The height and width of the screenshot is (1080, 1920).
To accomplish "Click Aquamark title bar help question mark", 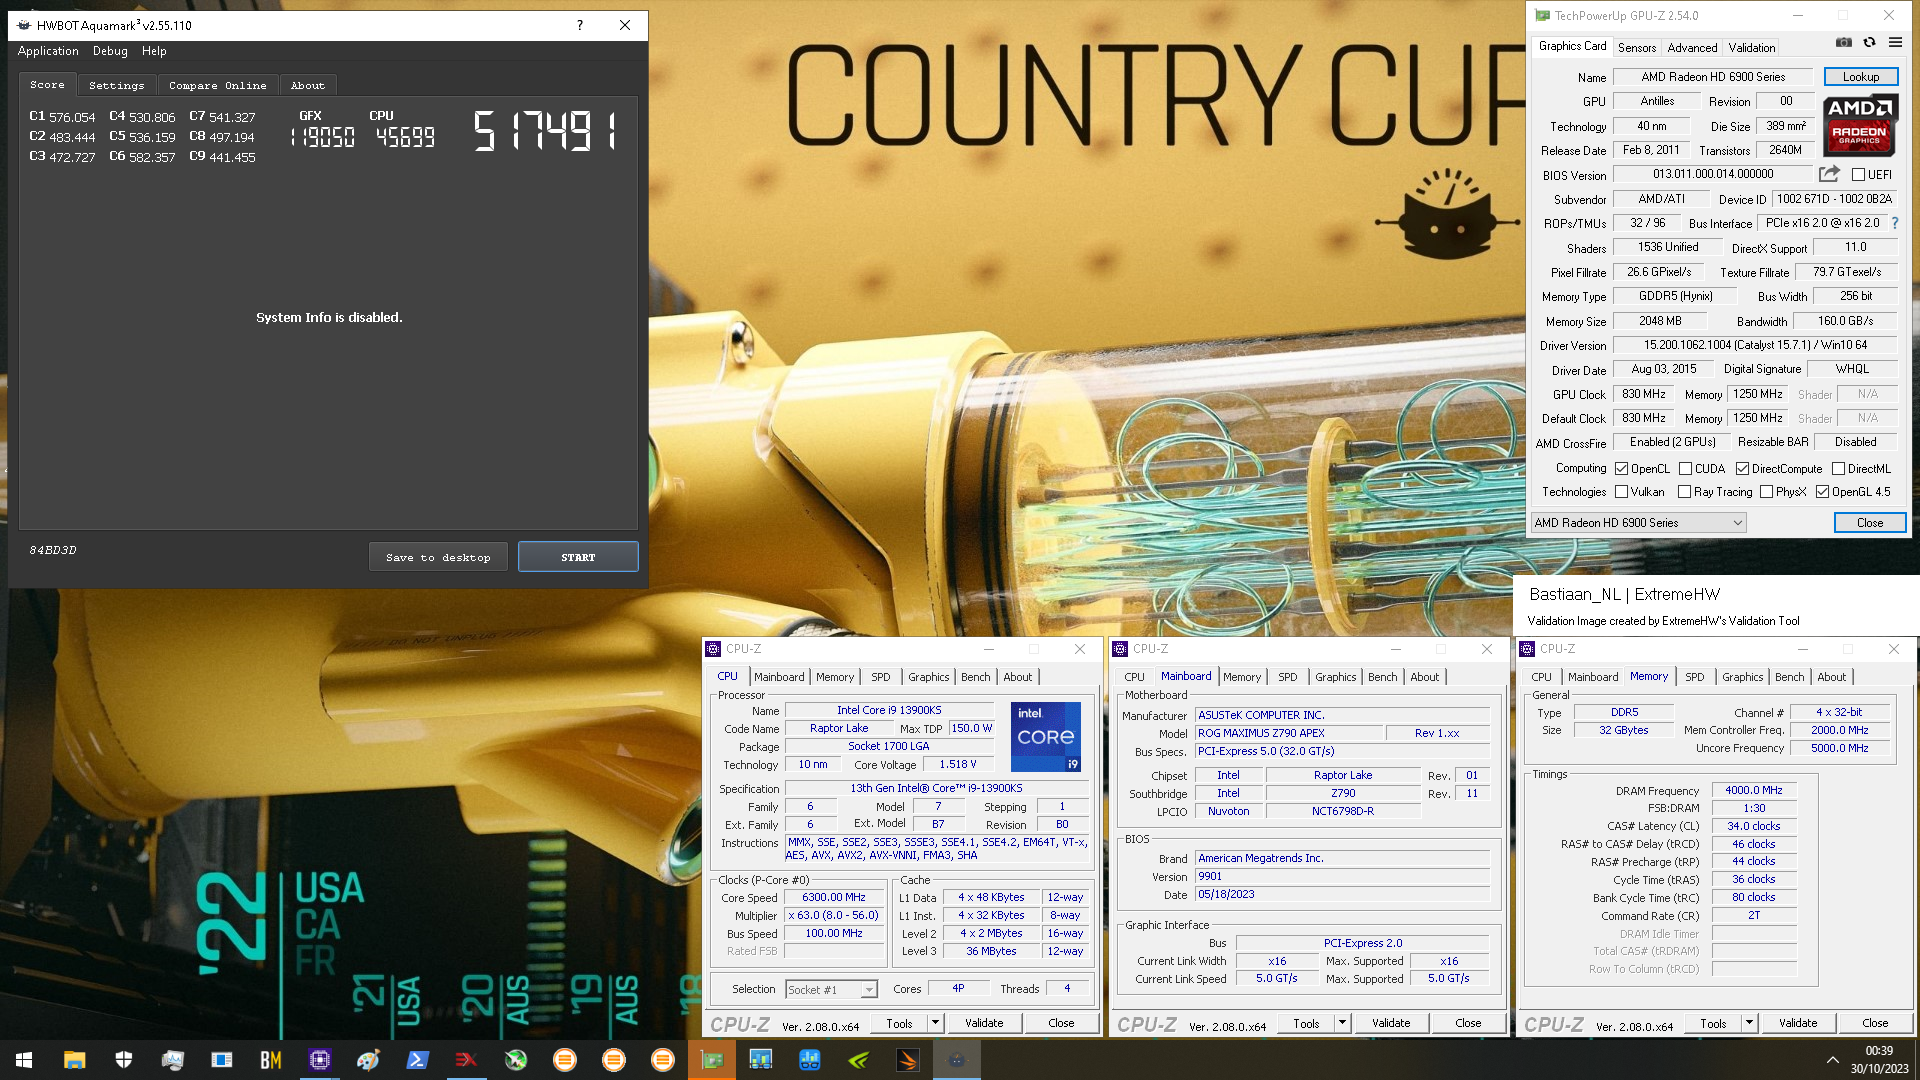I will tap(580, 25).
